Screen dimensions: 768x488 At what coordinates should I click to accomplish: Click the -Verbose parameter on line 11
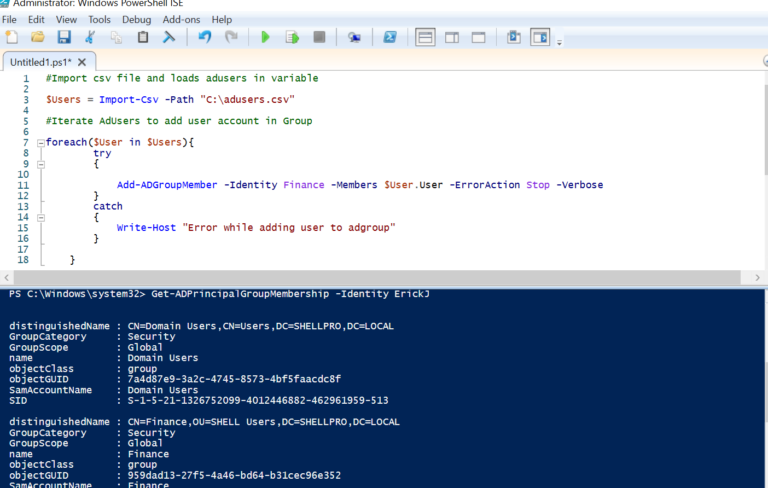[580, 185]
